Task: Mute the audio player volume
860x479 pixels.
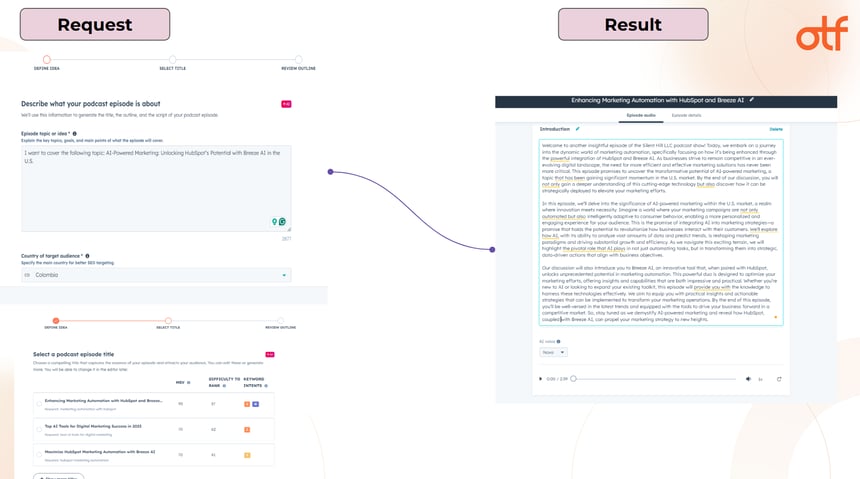Action: (x=748, y=379)
